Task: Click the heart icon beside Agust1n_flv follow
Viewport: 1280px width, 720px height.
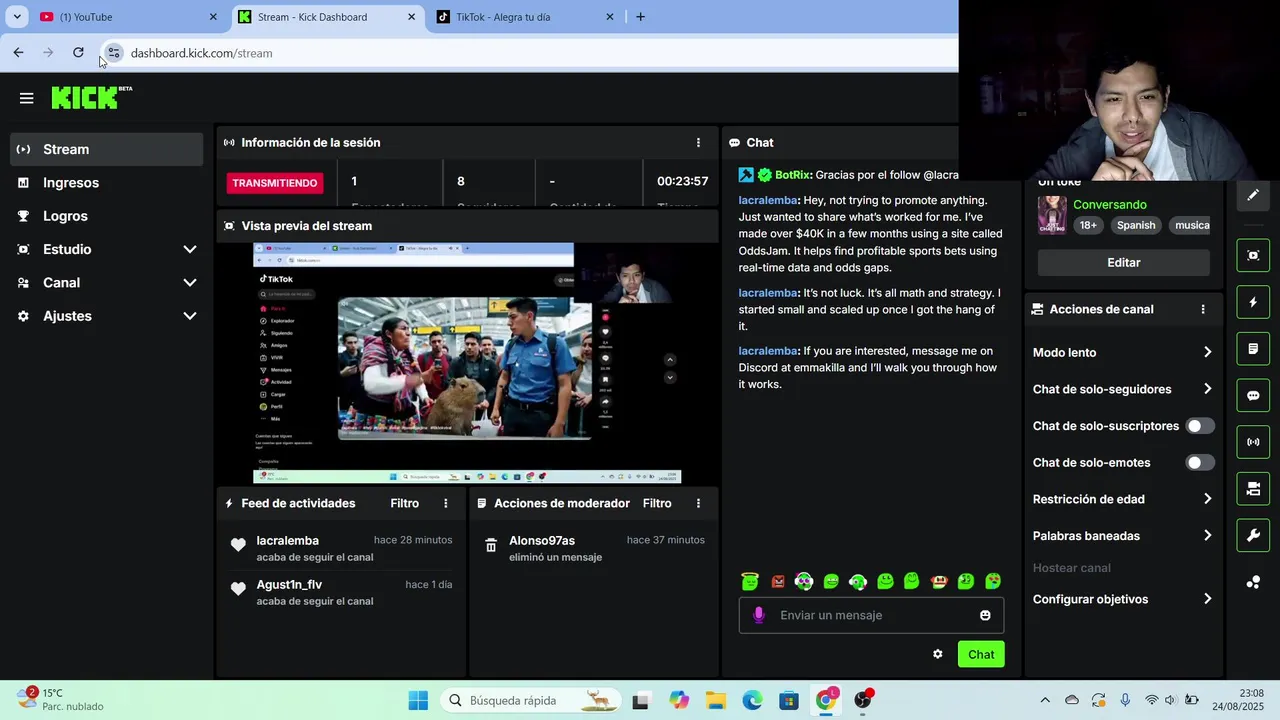Action: 238,589
